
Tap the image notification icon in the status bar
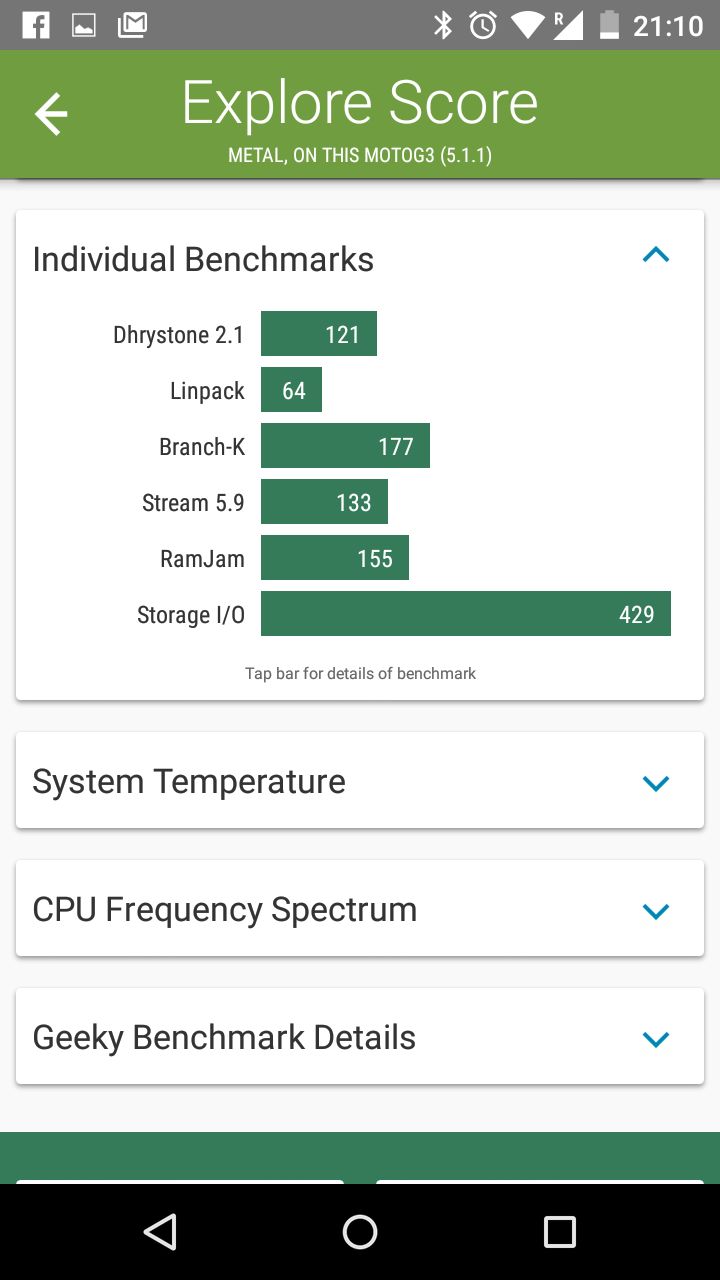pyautogui.click(x=84, y=25)
